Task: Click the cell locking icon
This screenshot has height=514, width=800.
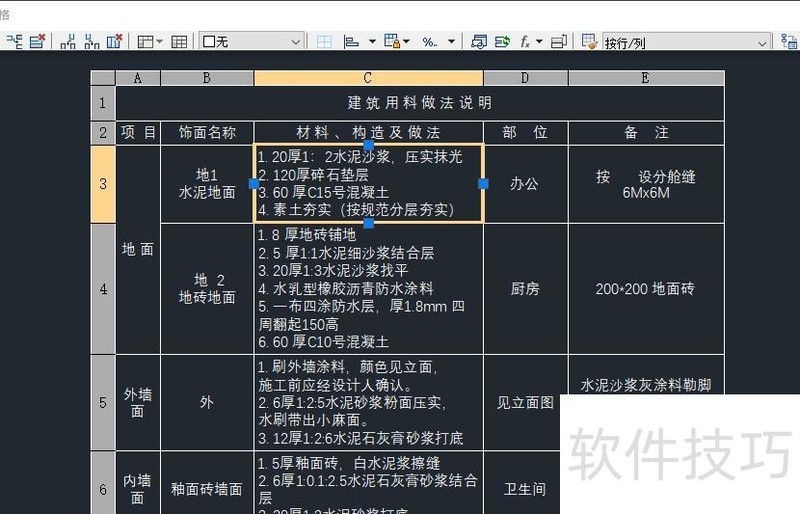Action: click(x=393, y=42)
